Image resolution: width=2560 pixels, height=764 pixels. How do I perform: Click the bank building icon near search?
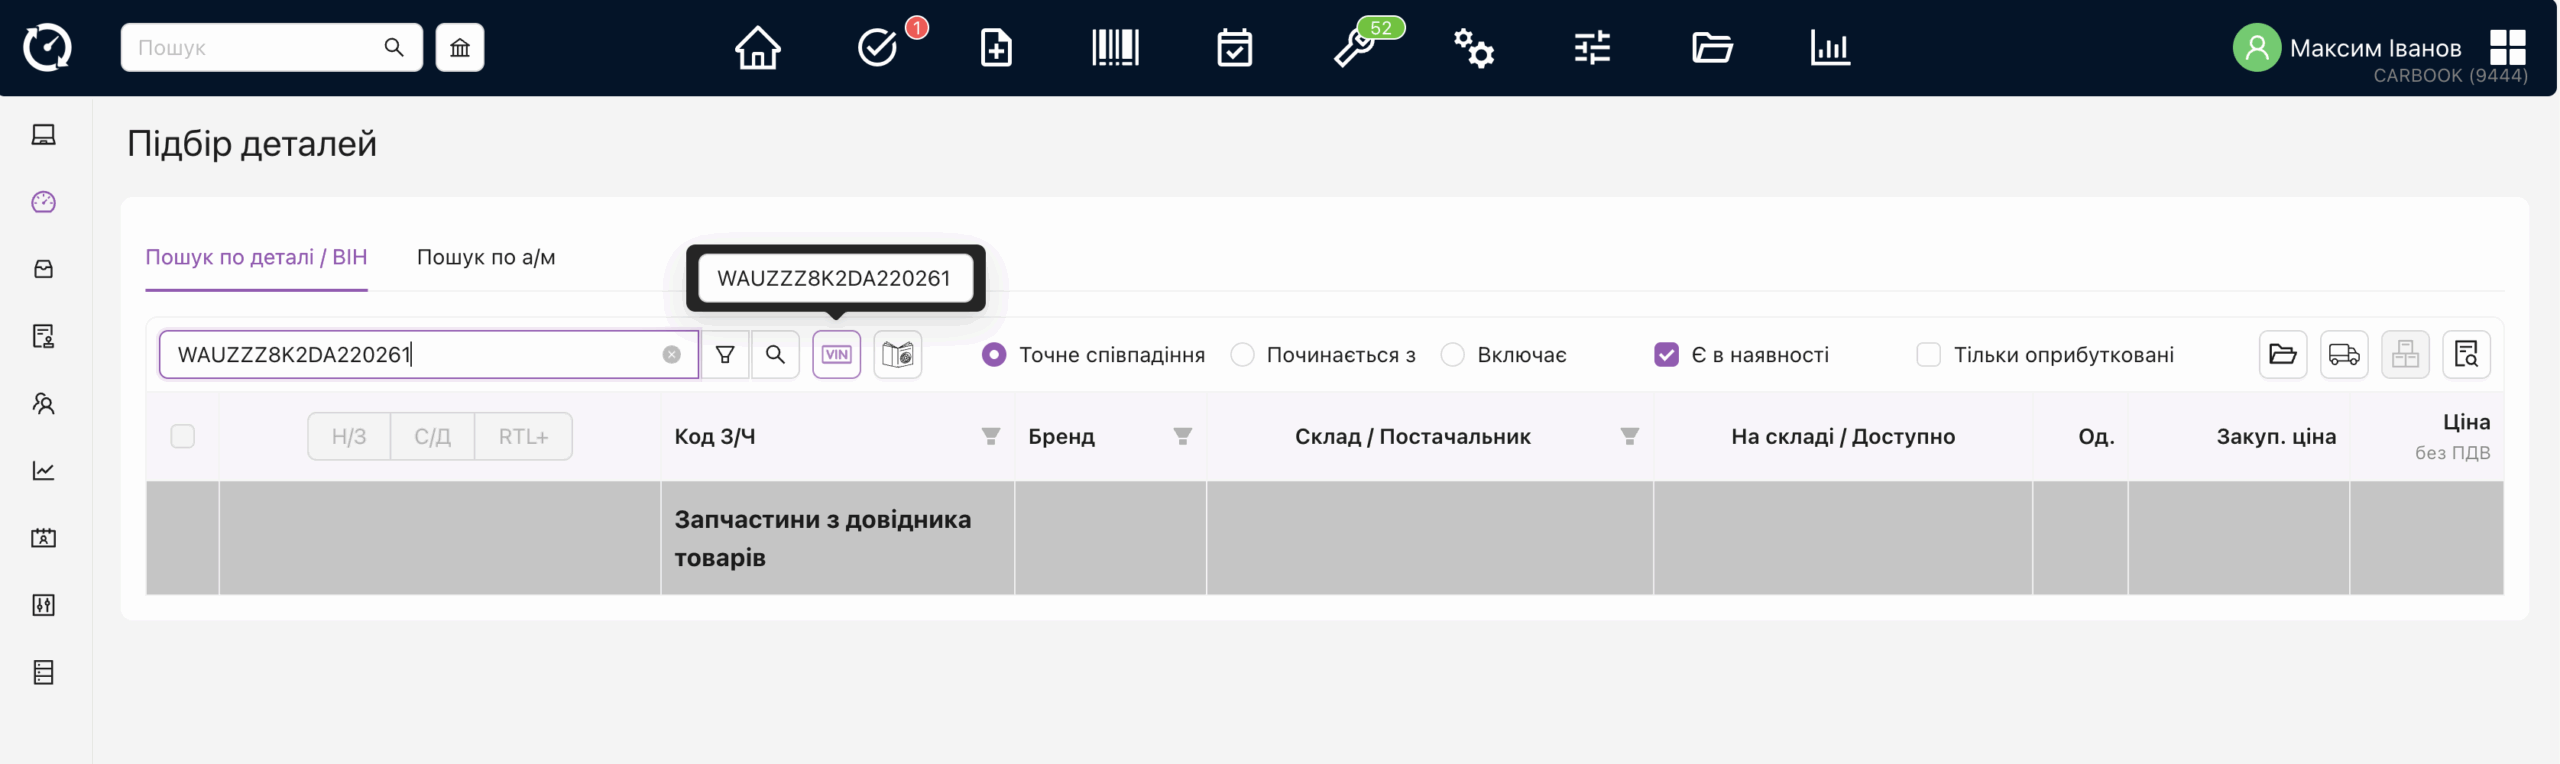(460, 48)
